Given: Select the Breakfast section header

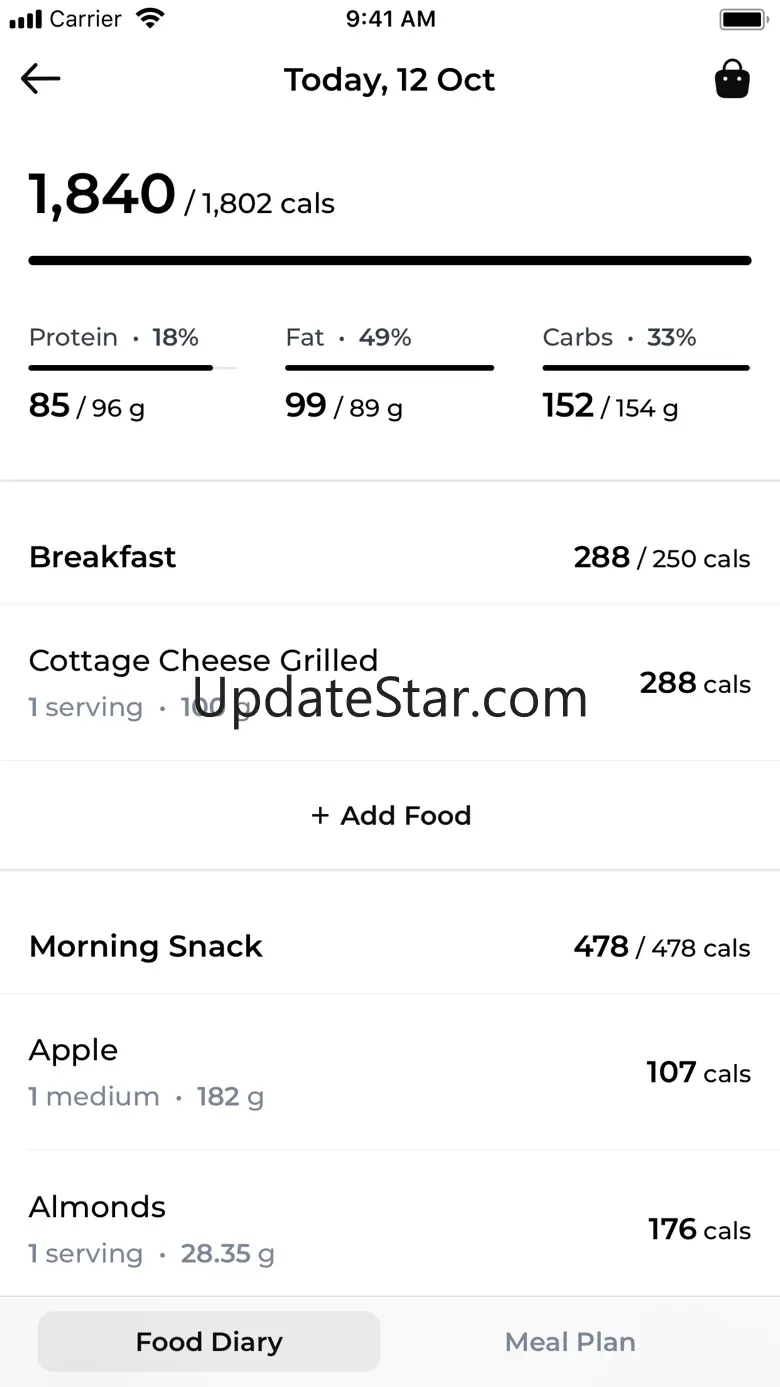Looking at the screenshot, I should point(102,557).
